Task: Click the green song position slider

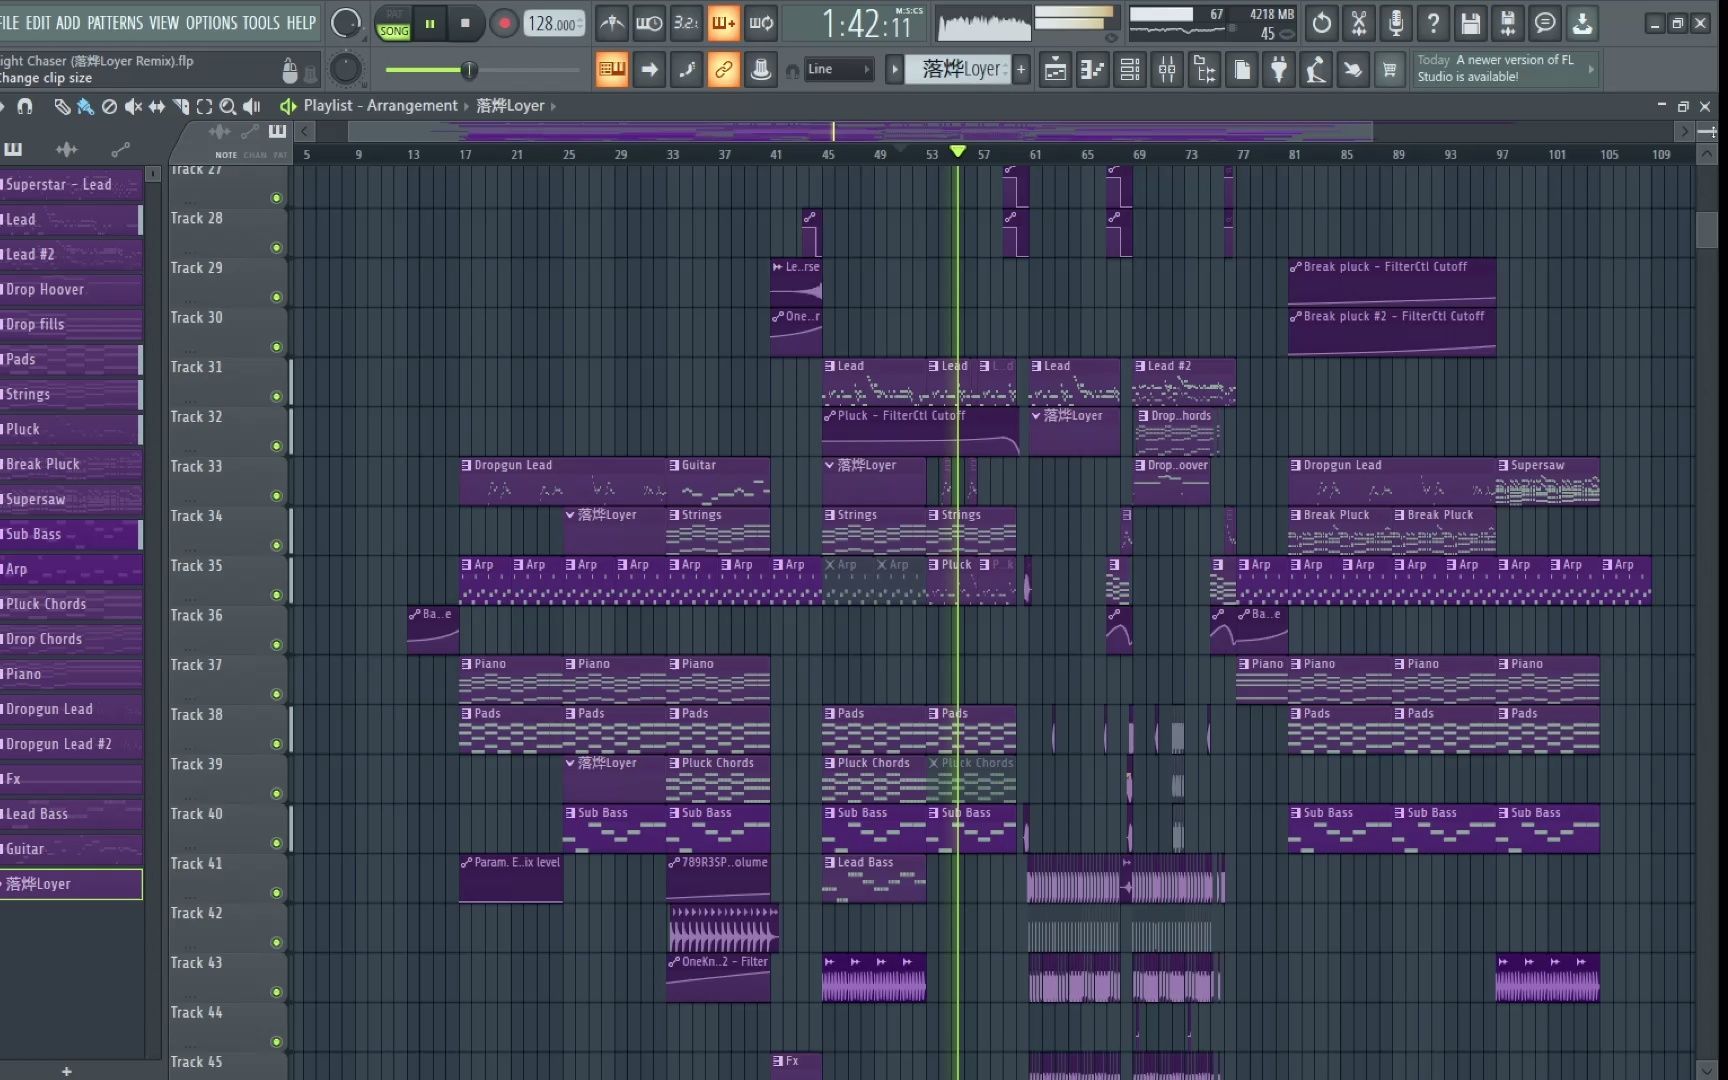Action: (x=482, y=69)
